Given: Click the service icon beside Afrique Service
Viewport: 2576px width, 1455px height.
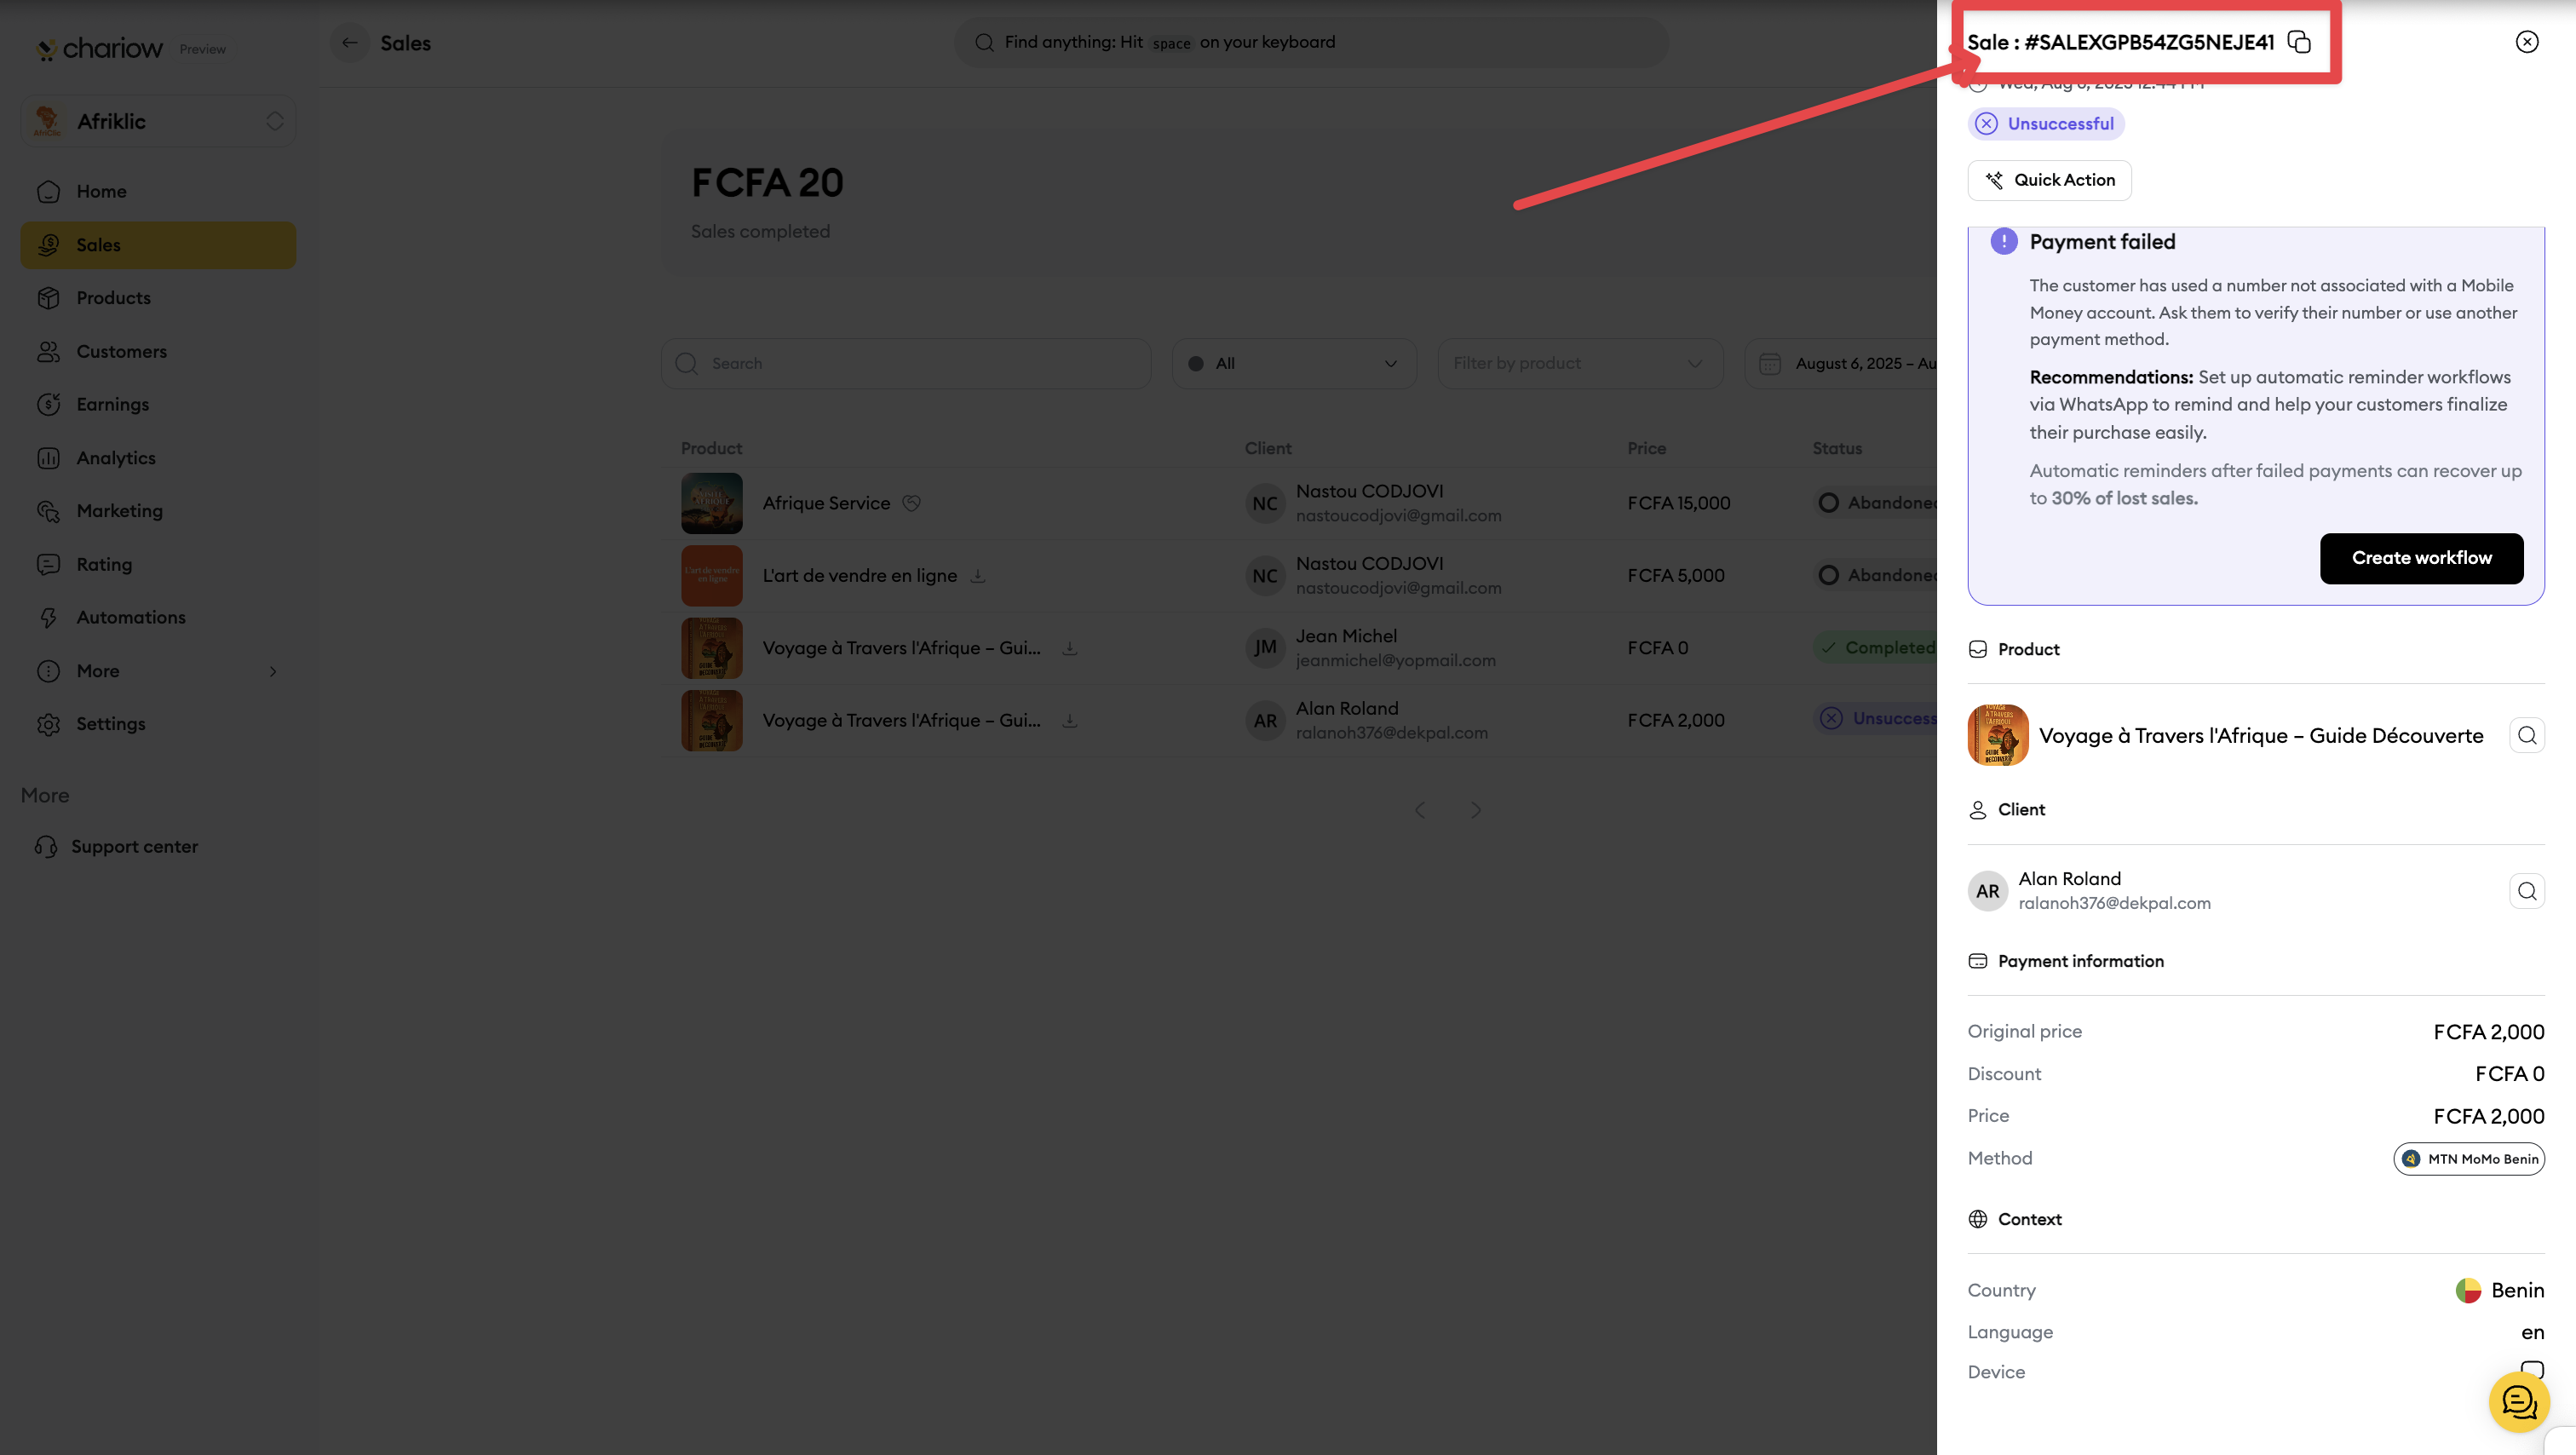Looking at the screenshot, I should (911, 503).
